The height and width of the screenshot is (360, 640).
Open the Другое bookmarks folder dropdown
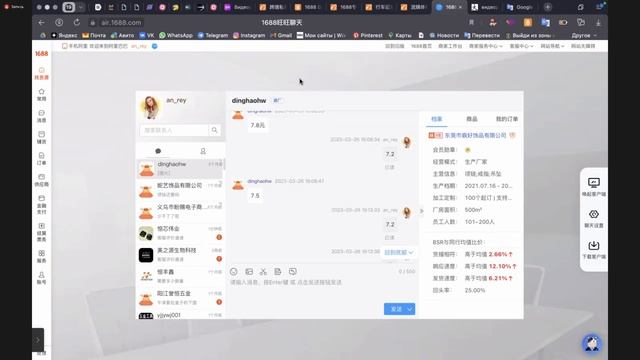click(x=584, y=36)
